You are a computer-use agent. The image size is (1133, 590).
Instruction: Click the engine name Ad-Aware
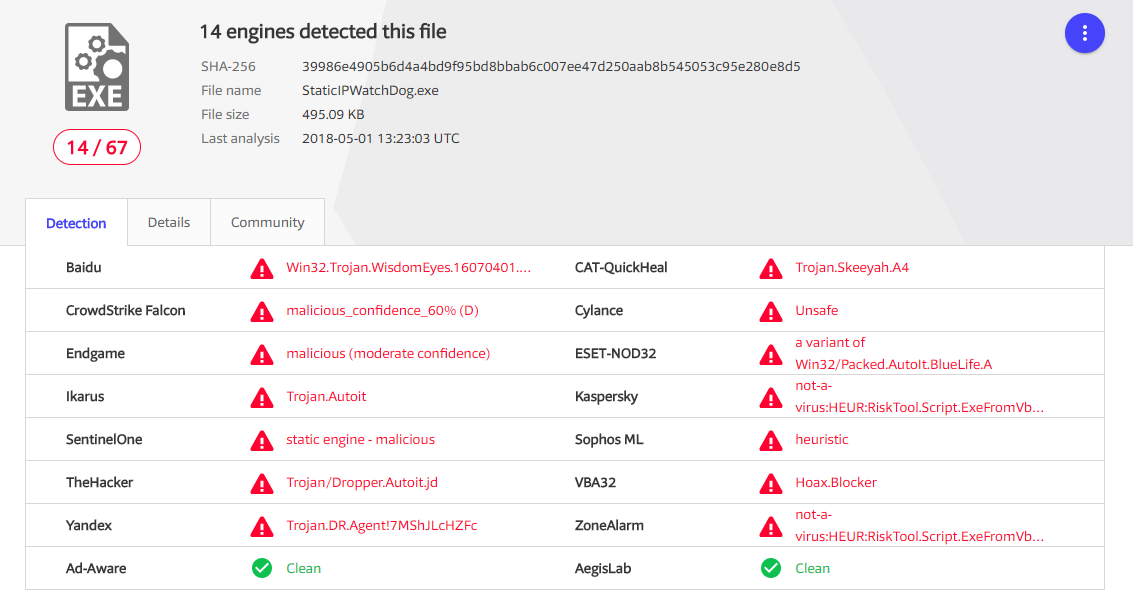coord(96,568)
